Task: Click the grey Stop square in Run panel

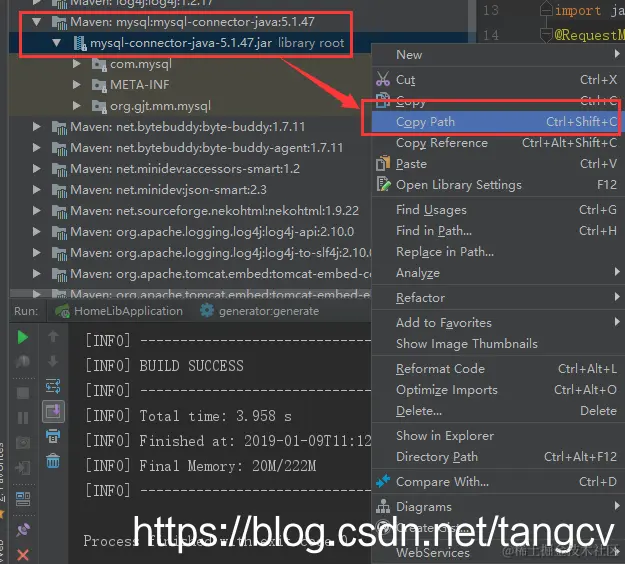Action: click(23, 393)
